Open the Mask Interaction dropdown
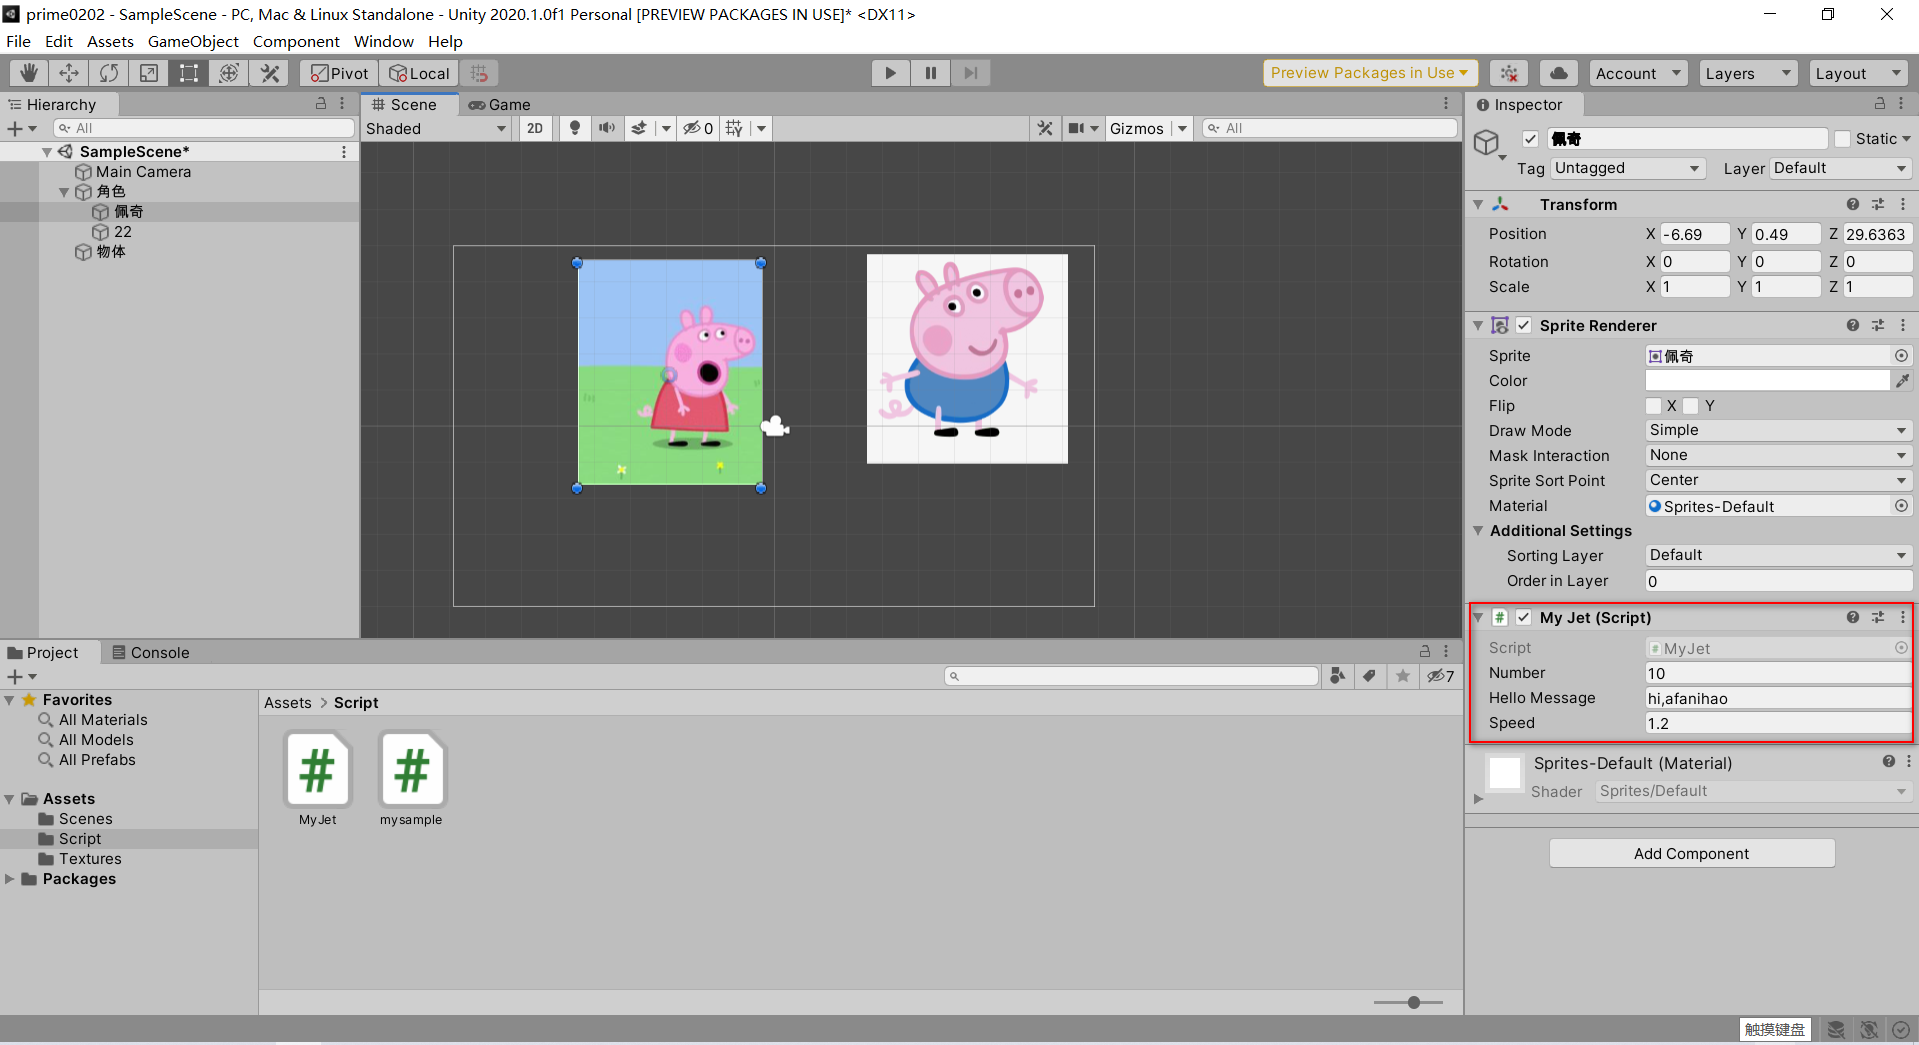The height and width of the screenshot is (1045, 1919). [x=1778, y=455]
